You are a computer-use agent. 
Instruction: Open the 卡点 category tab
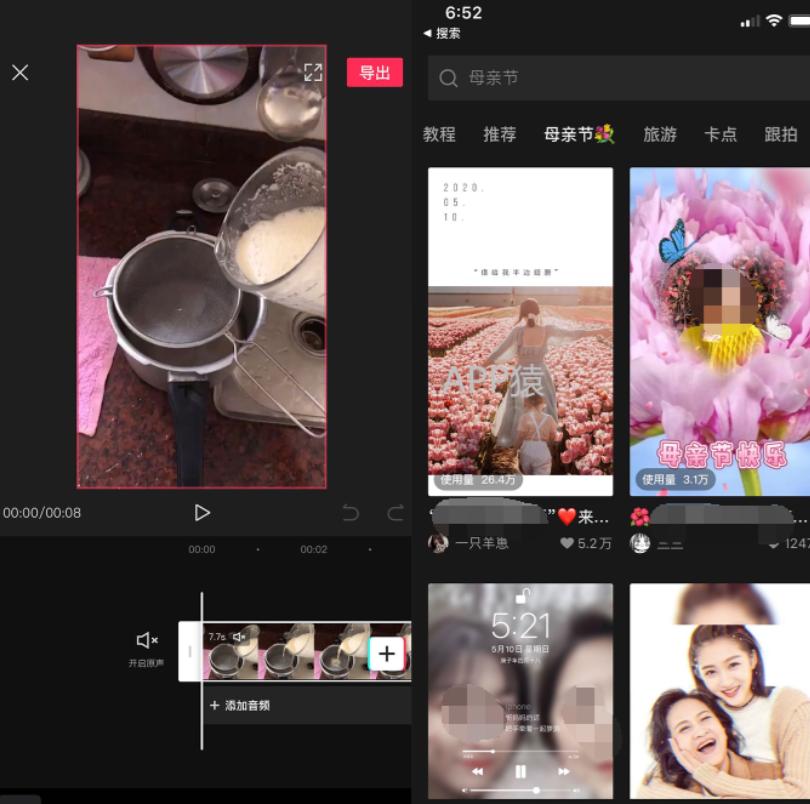point(722,135)
